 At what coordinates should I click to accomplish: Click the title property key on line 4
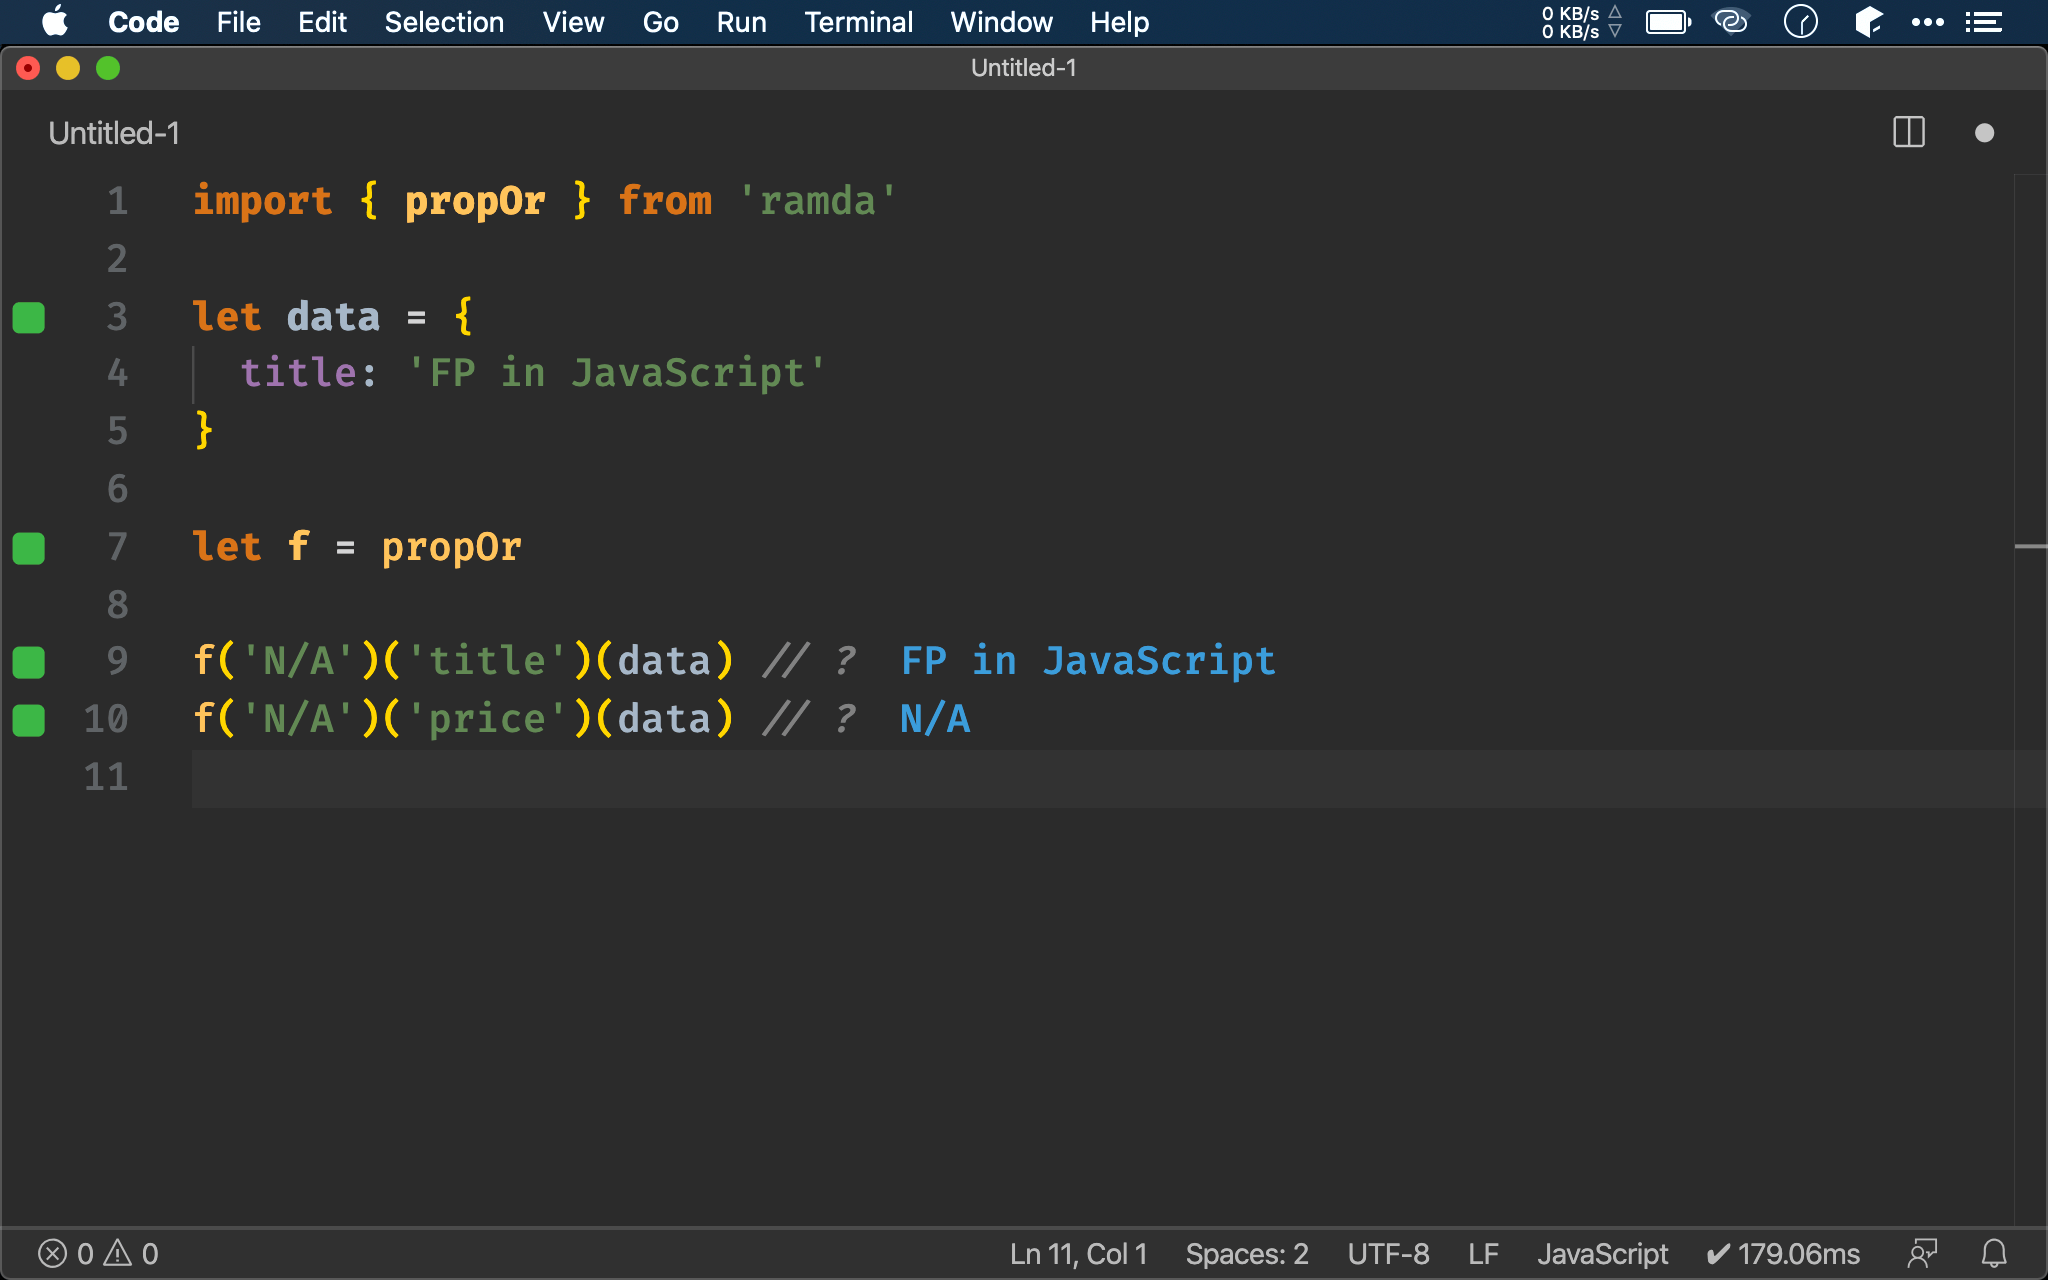tap(298, 373)
